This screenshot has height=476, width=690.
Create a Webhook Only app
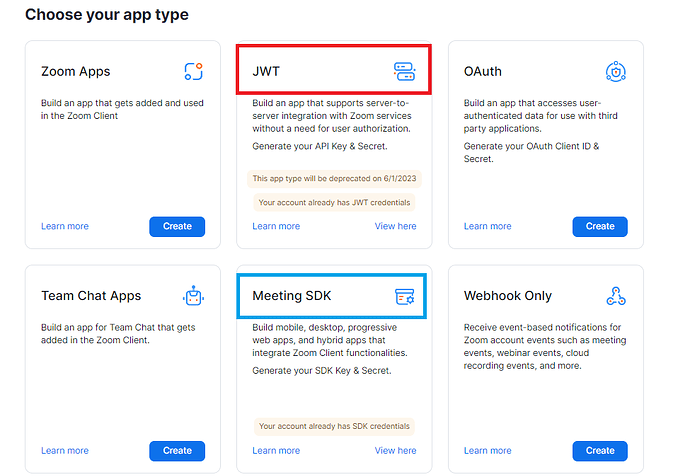tap(600, 450)
